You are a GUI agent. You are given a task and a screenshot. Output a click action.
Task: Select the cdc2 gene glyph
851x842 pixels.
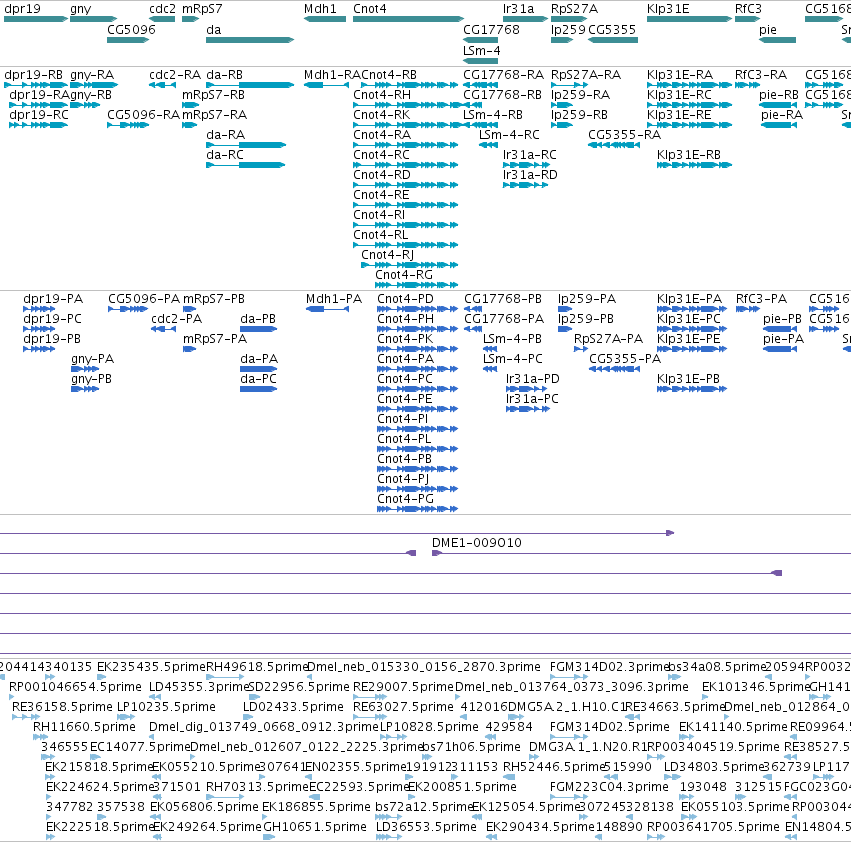(x=162, y=19)
